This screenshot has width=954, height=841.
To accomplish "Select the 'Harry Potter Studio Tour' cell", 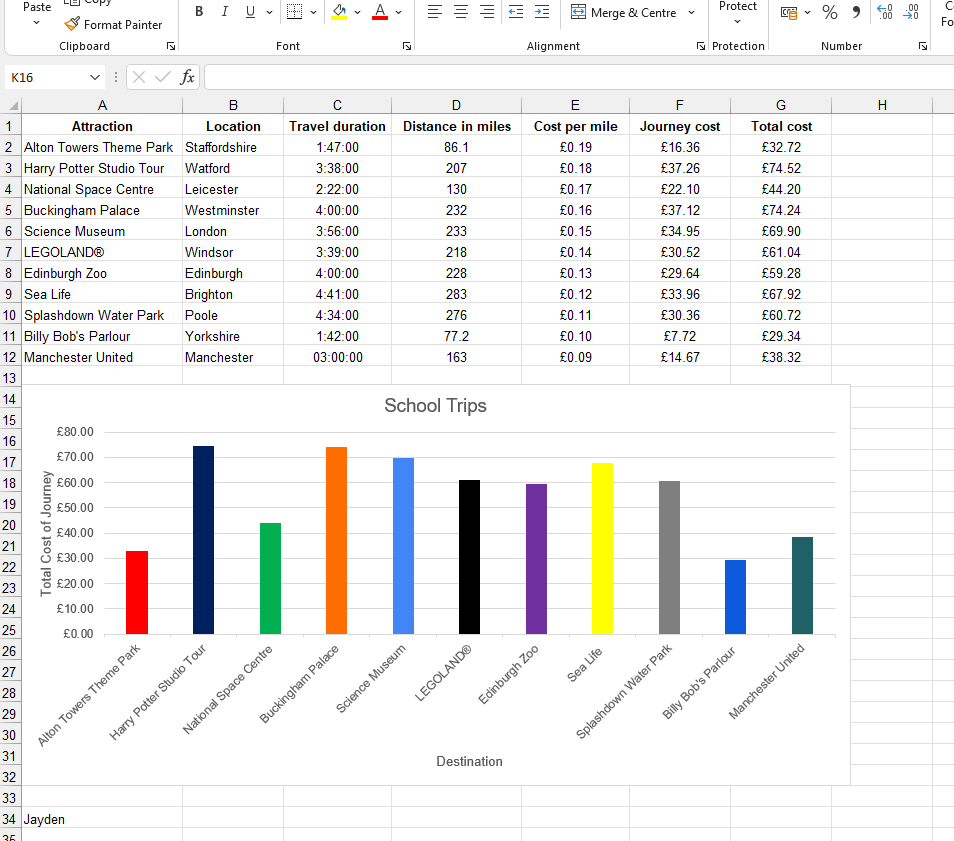I will point(102,169).
